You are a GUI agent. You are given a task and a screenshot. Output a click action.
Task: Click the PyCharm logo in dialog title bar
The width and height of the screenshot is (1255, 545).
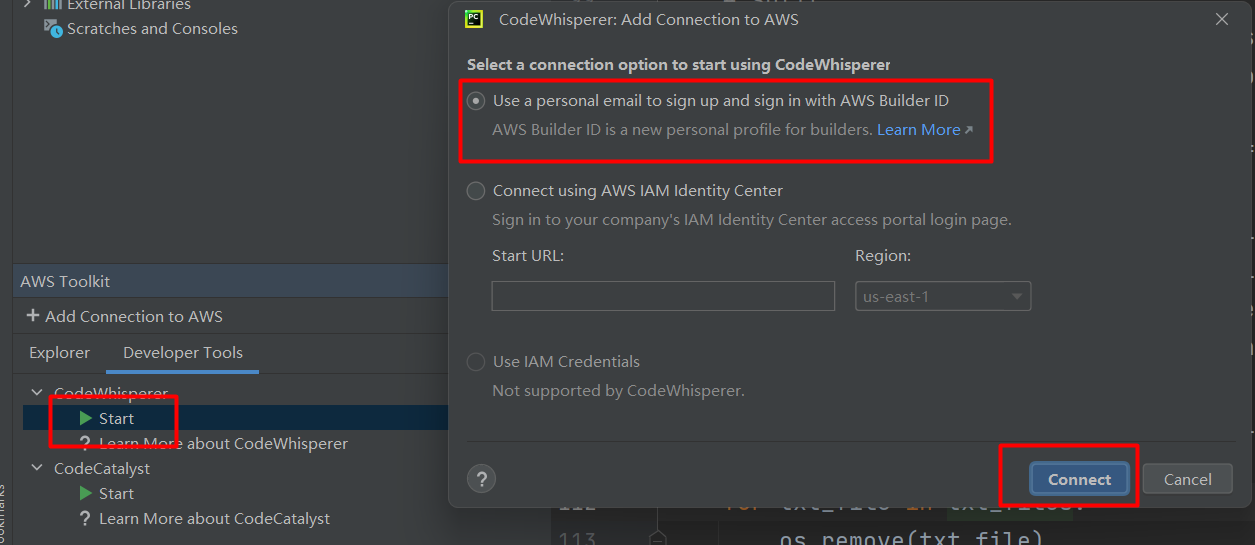tap(475, 19)
